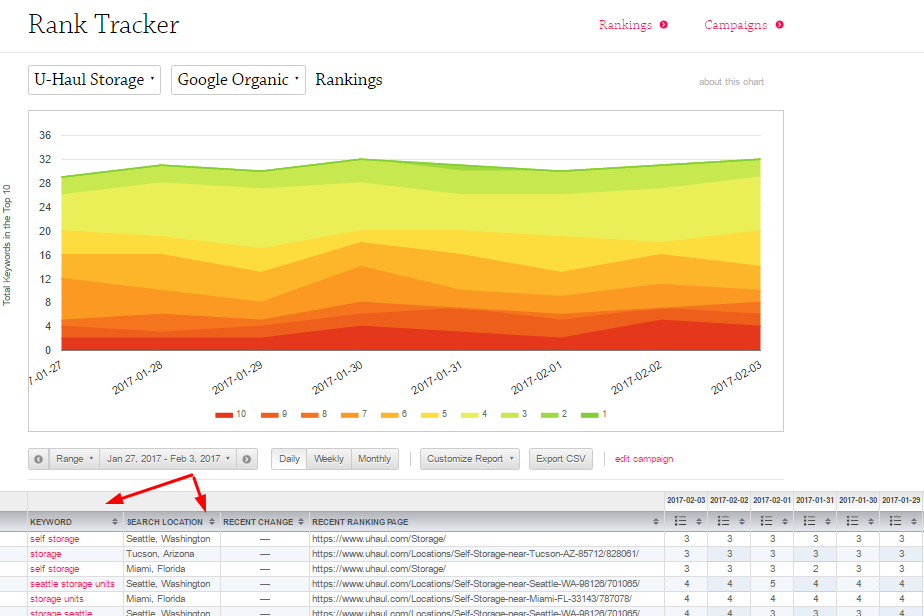
Task: Open 'self storage' keyword for Miami row
Action: [x=54, y=569]
